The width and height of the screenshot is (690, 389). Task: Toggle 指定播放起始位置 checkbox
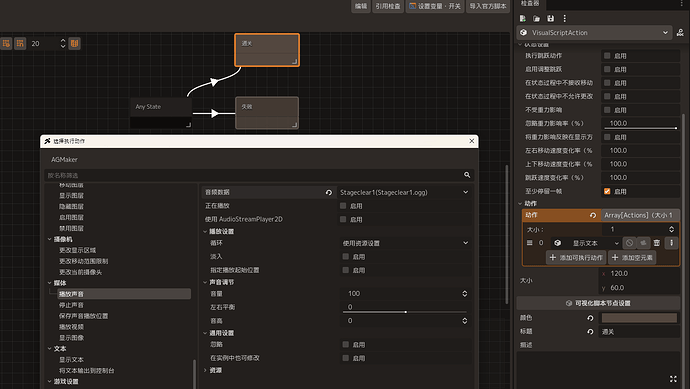coord(345,270)
